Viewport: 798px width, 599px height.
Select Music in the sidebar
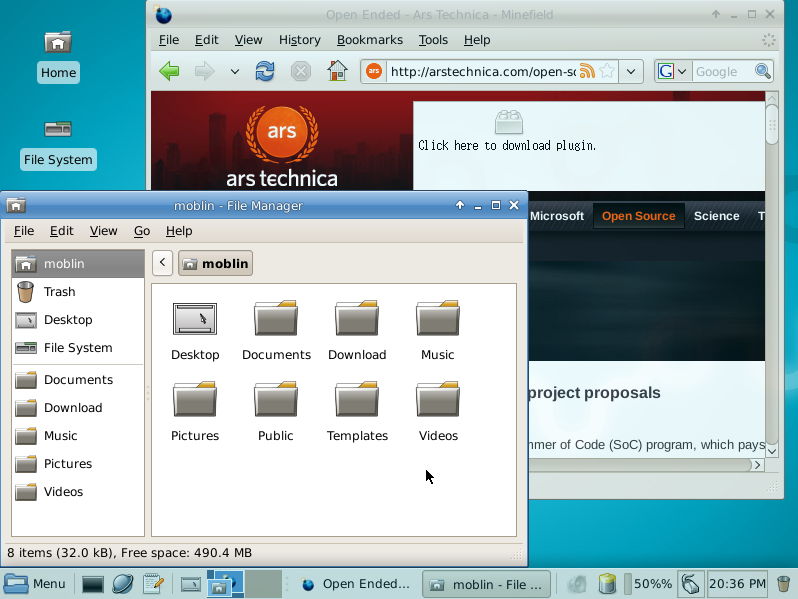pyautogui.click(x=78, y=436)
